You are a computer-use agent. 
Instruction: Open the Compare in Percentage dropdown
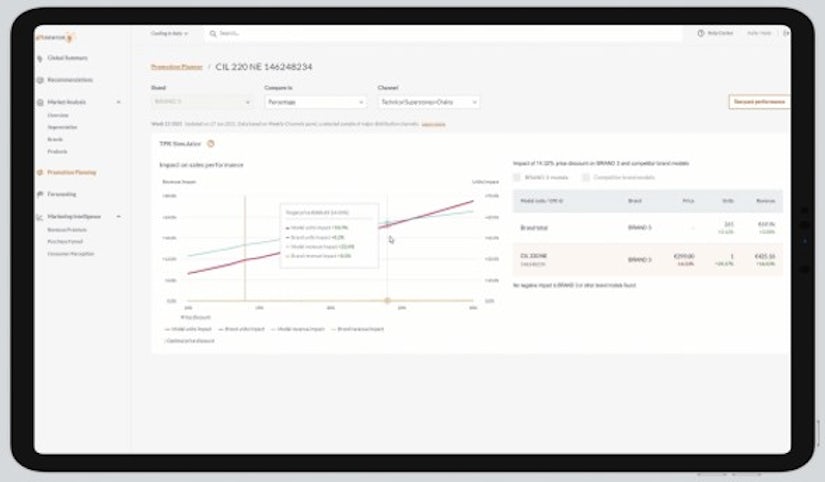tap(315, 102)
